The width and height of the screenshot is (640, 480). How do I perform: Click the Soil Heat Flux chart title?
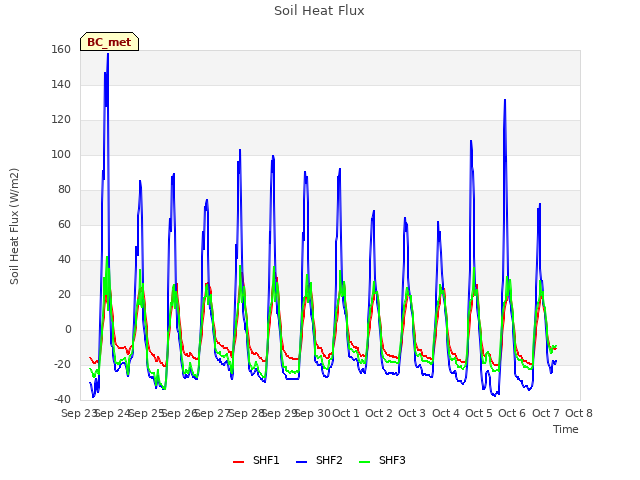[319, 11]
